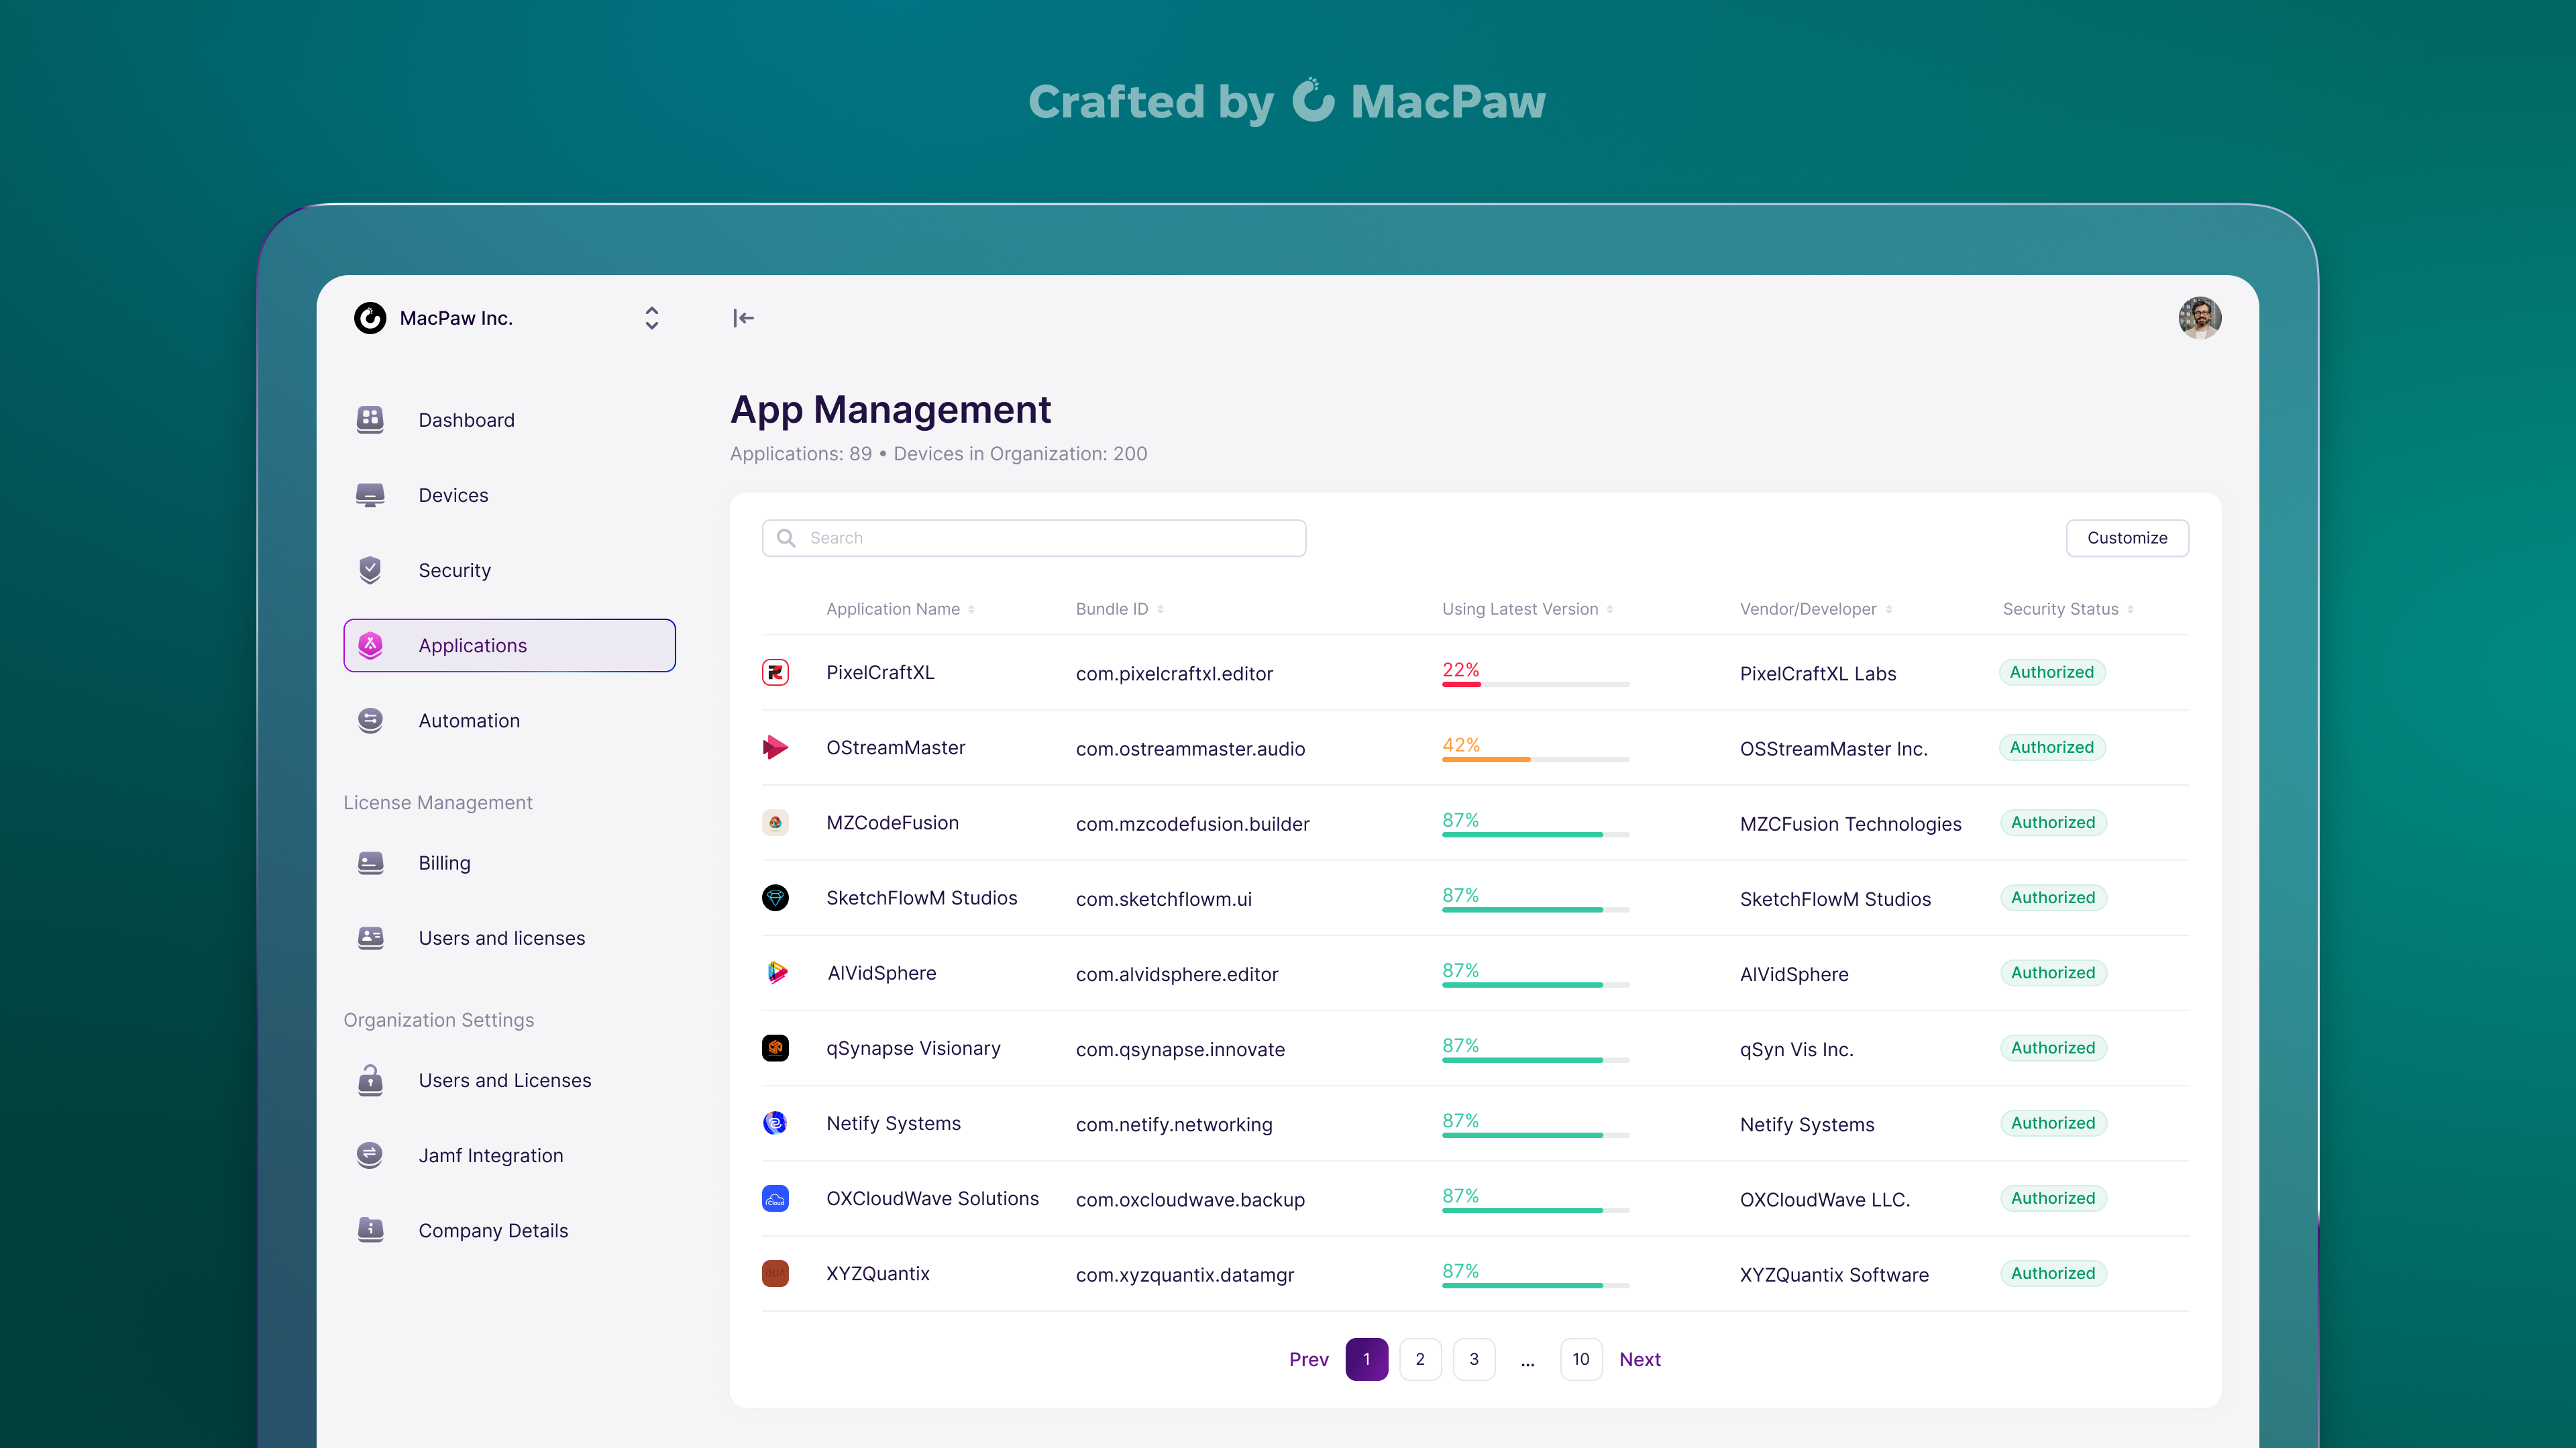Open Jamf Integration settings
Screen dimensions: 2576x1448
point(490,1155)
